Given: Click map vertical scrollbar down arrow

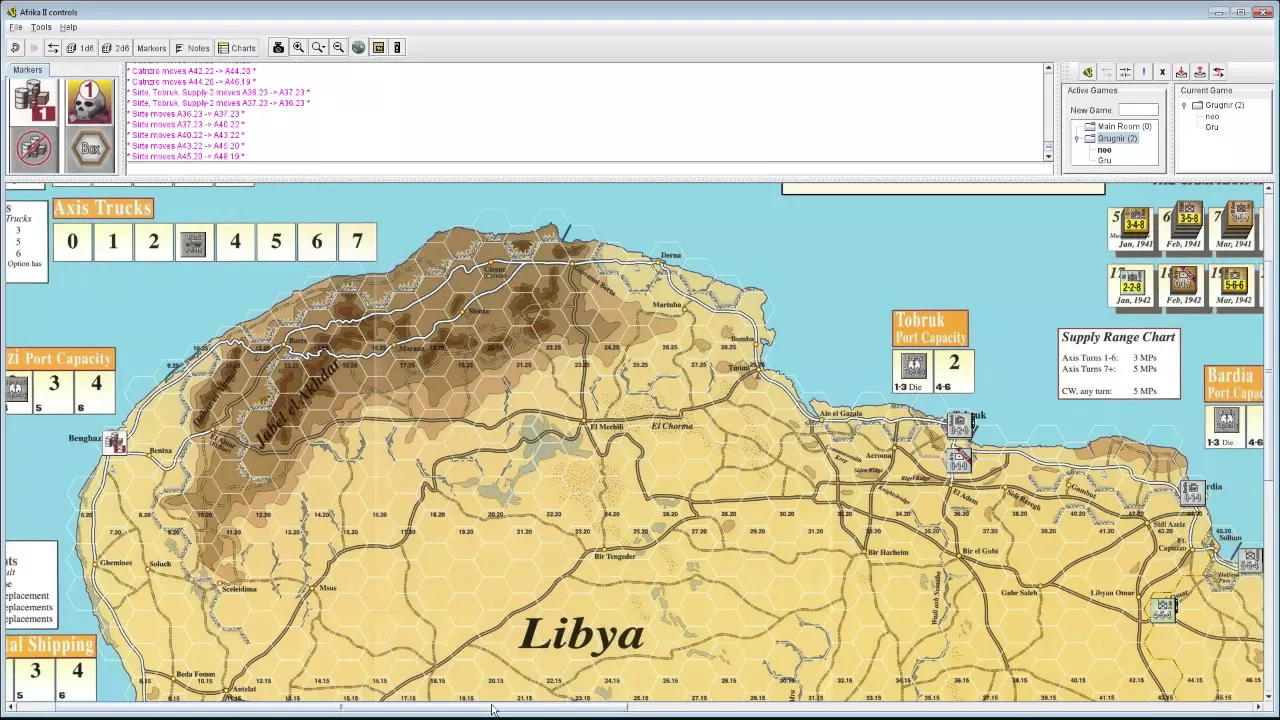Looking at the screenshot, I should pos(1269,696).
